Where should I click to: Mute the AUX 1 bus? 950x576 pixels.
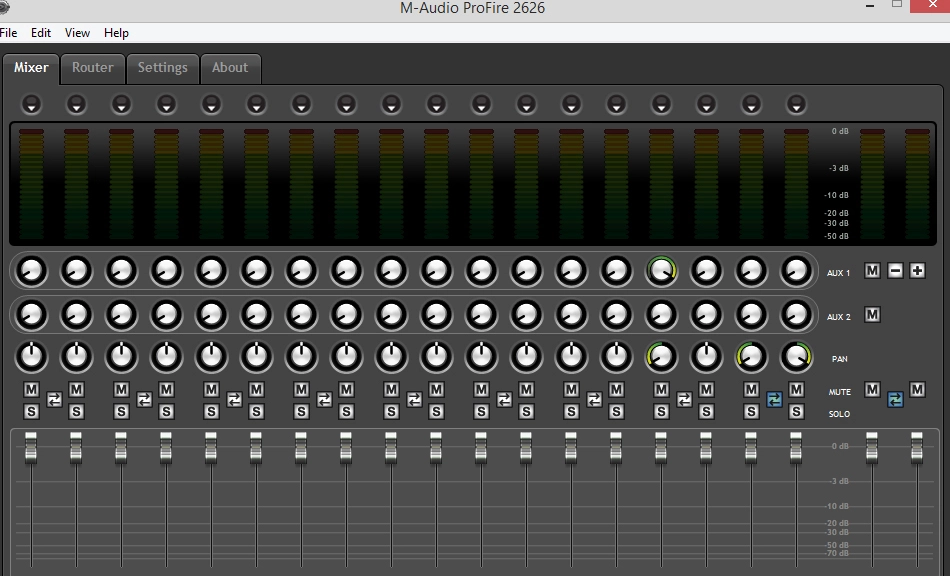(872, 271)
